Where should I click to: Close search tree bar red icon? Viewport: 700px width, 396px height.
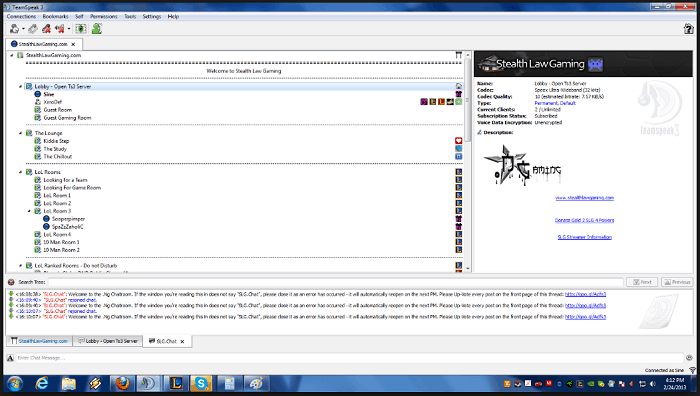point(11,282)
